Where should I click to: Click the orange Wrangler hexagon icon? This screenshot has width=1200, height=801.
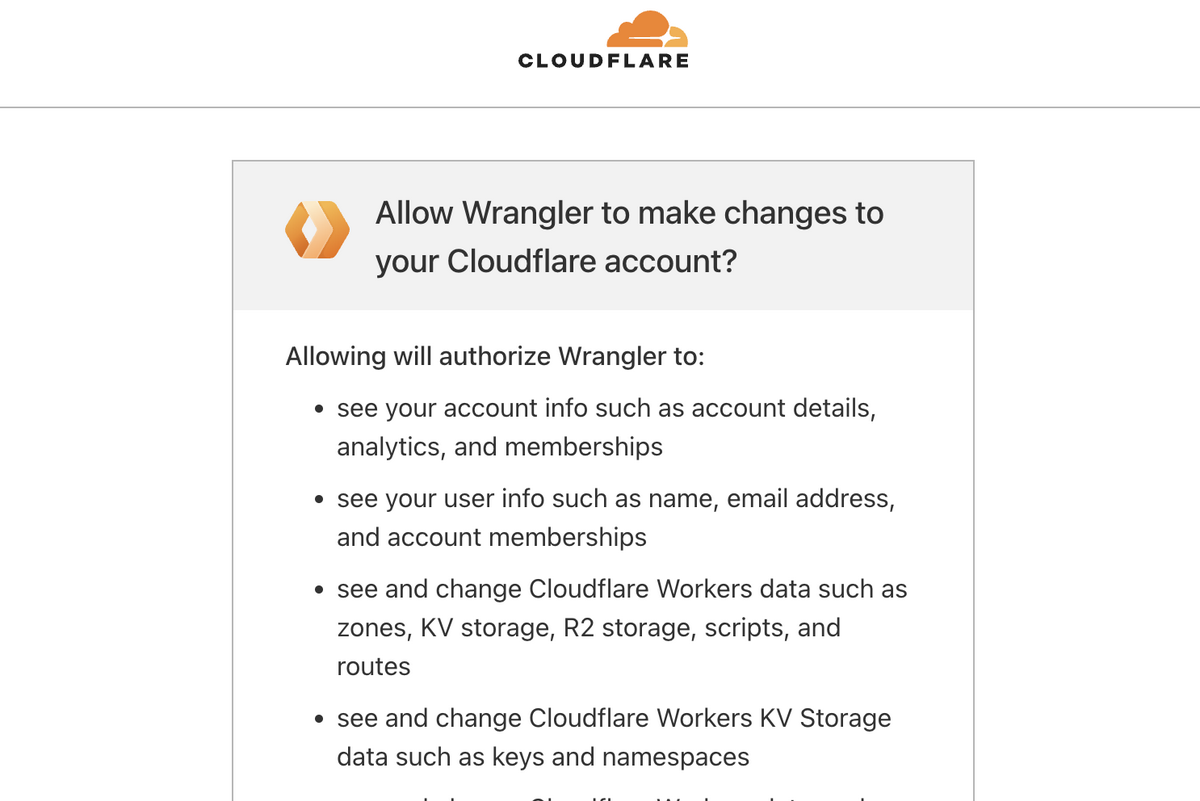(317, 230)
